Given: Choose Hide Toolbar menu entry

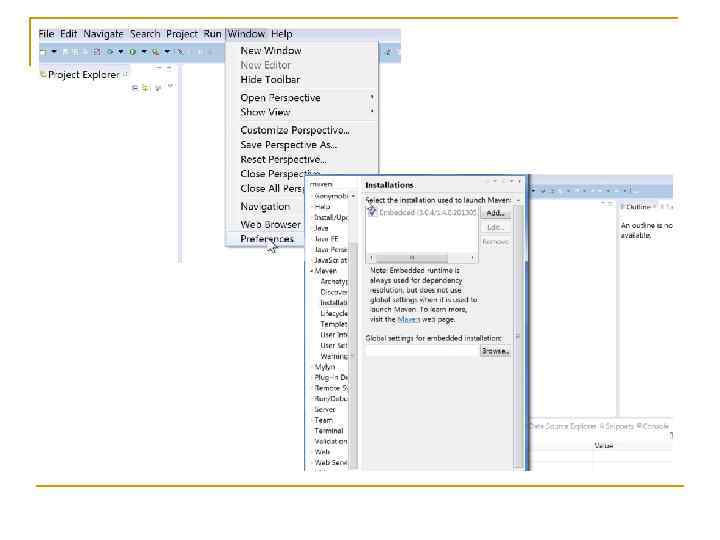Looking at the screenshot, I should coord(270,79).
